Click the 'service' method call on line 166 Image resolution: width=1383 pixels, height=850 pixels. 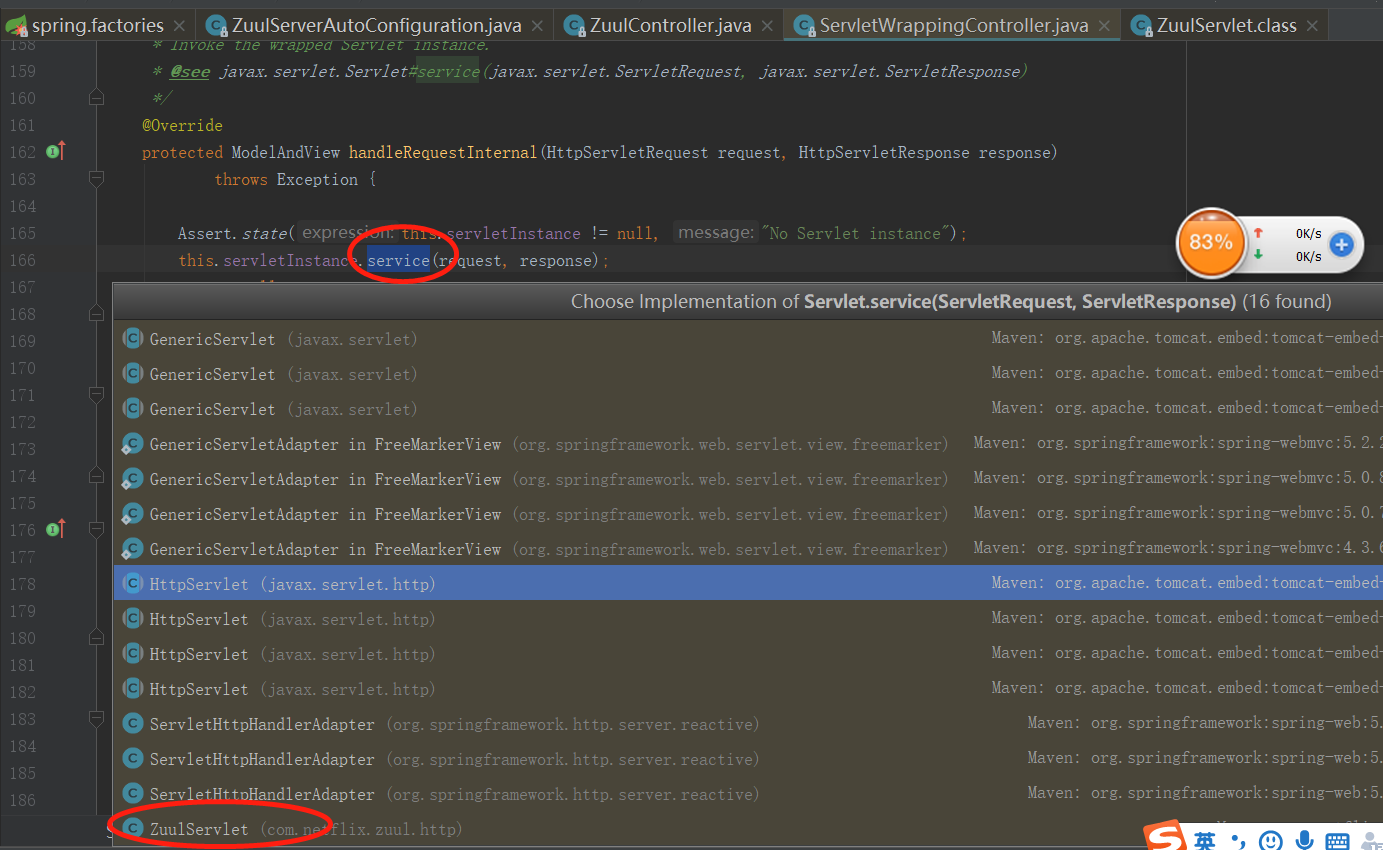coord(398,260)
